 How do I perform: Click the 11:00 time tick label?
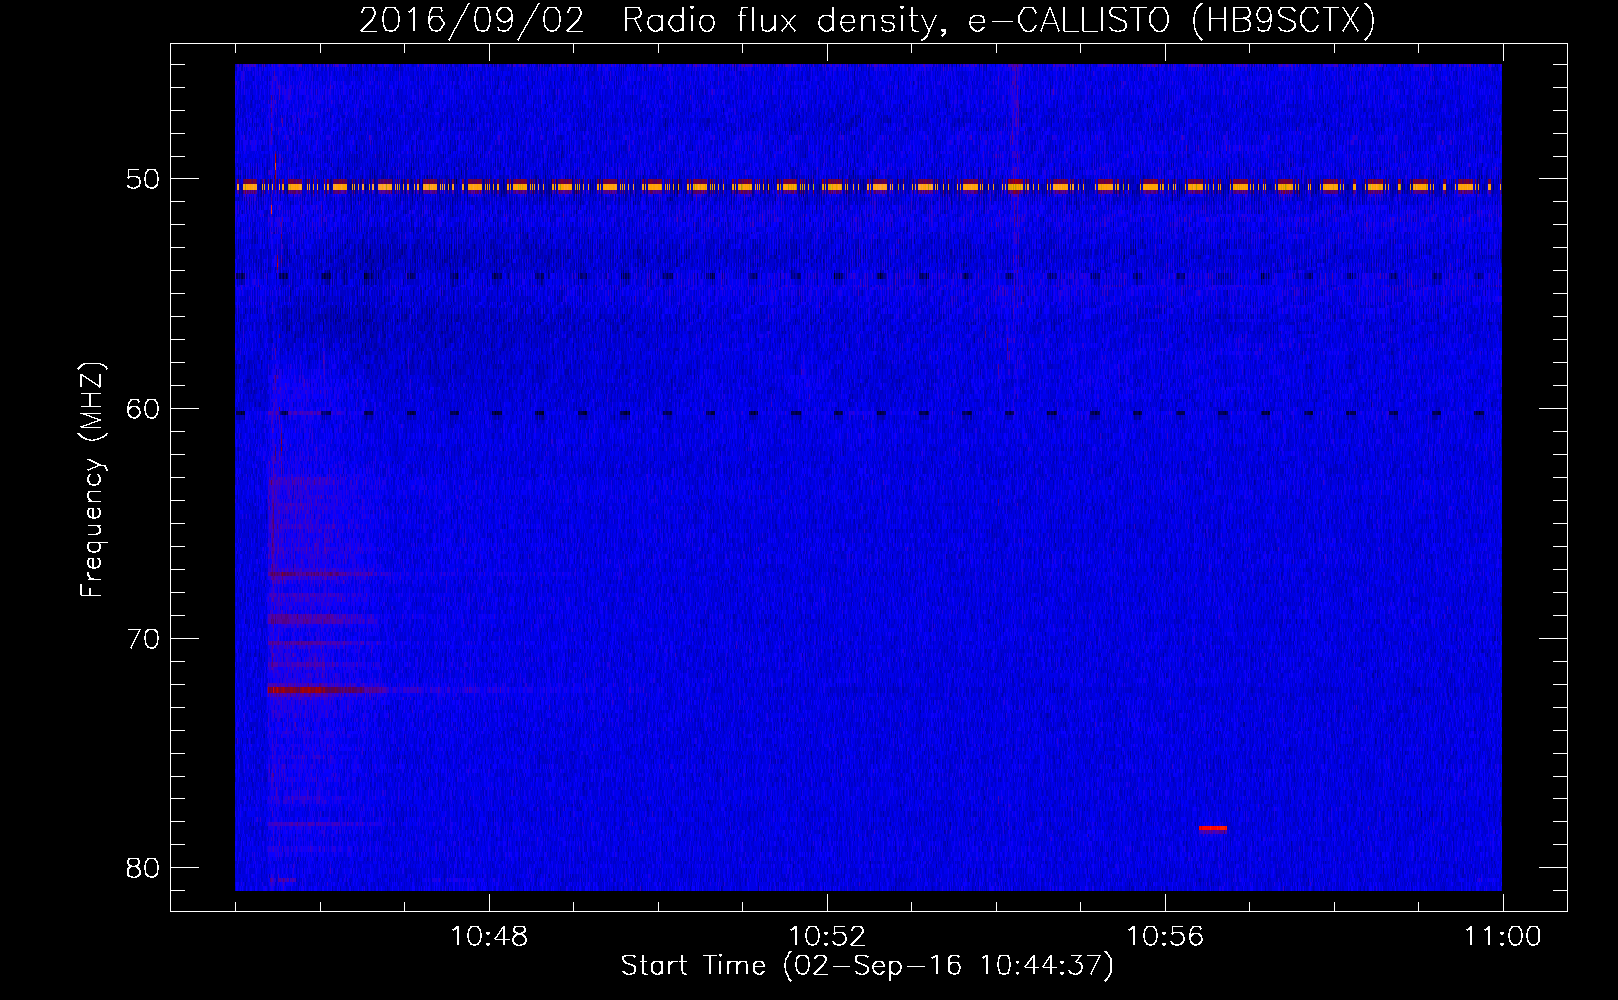pos(1503,937)
